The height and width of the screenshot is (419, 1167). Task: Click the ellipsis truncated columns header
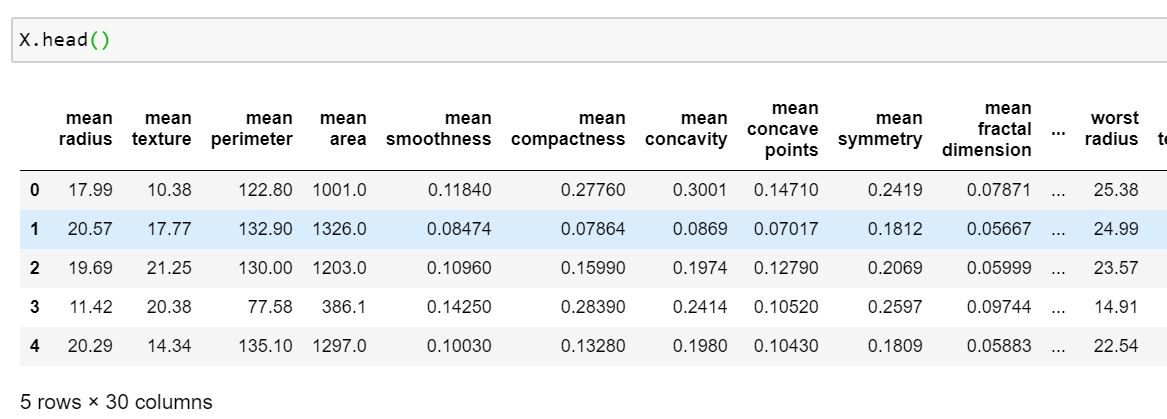[1058, 130]
